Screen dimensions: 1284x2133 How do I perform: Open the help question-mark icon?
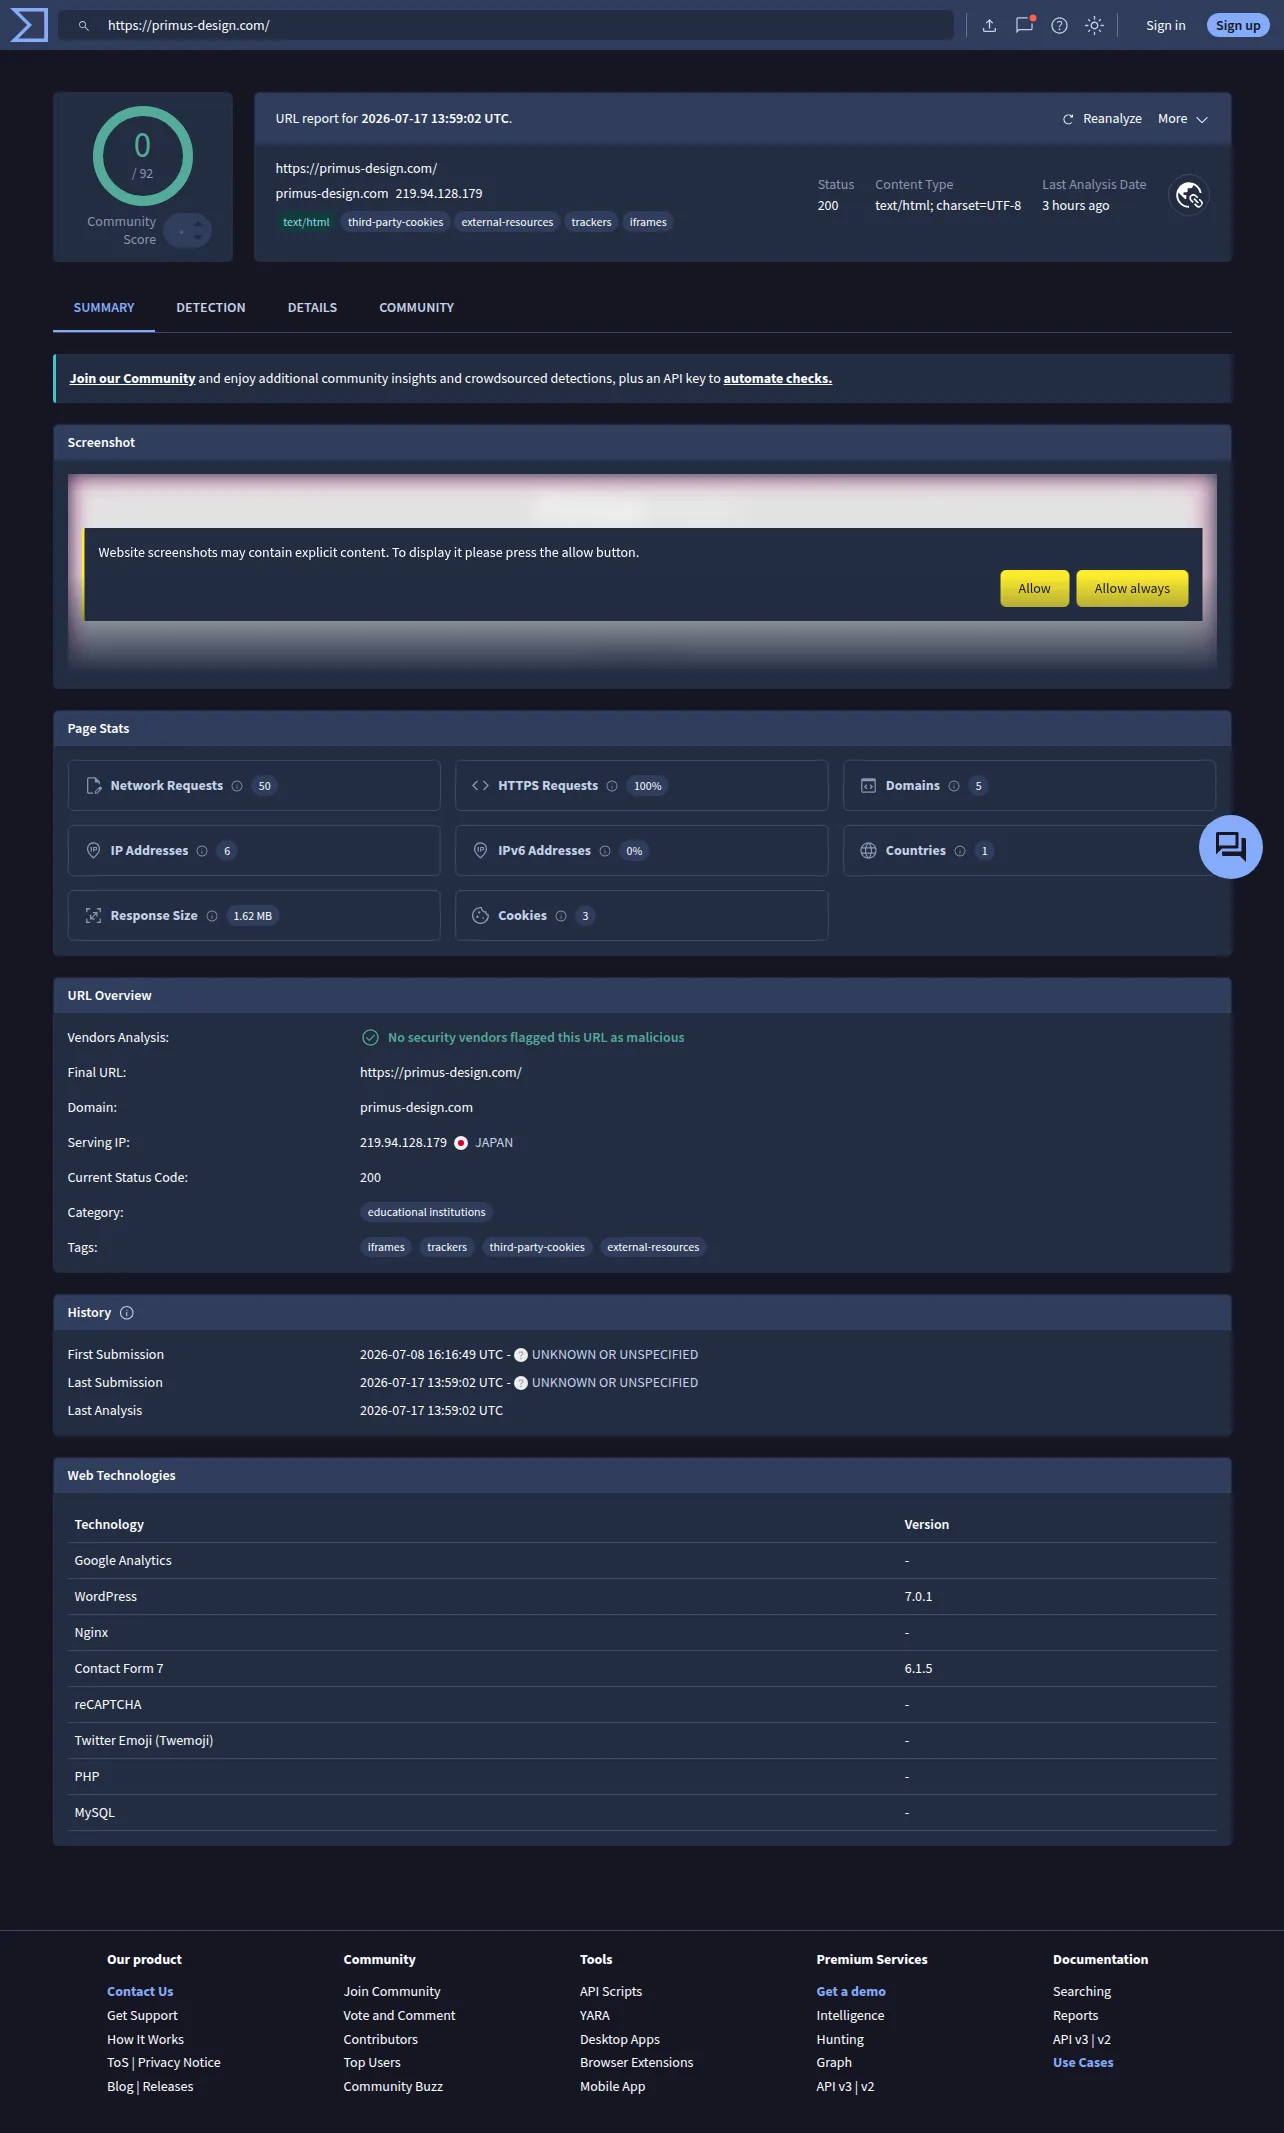tap(1059, 26)
